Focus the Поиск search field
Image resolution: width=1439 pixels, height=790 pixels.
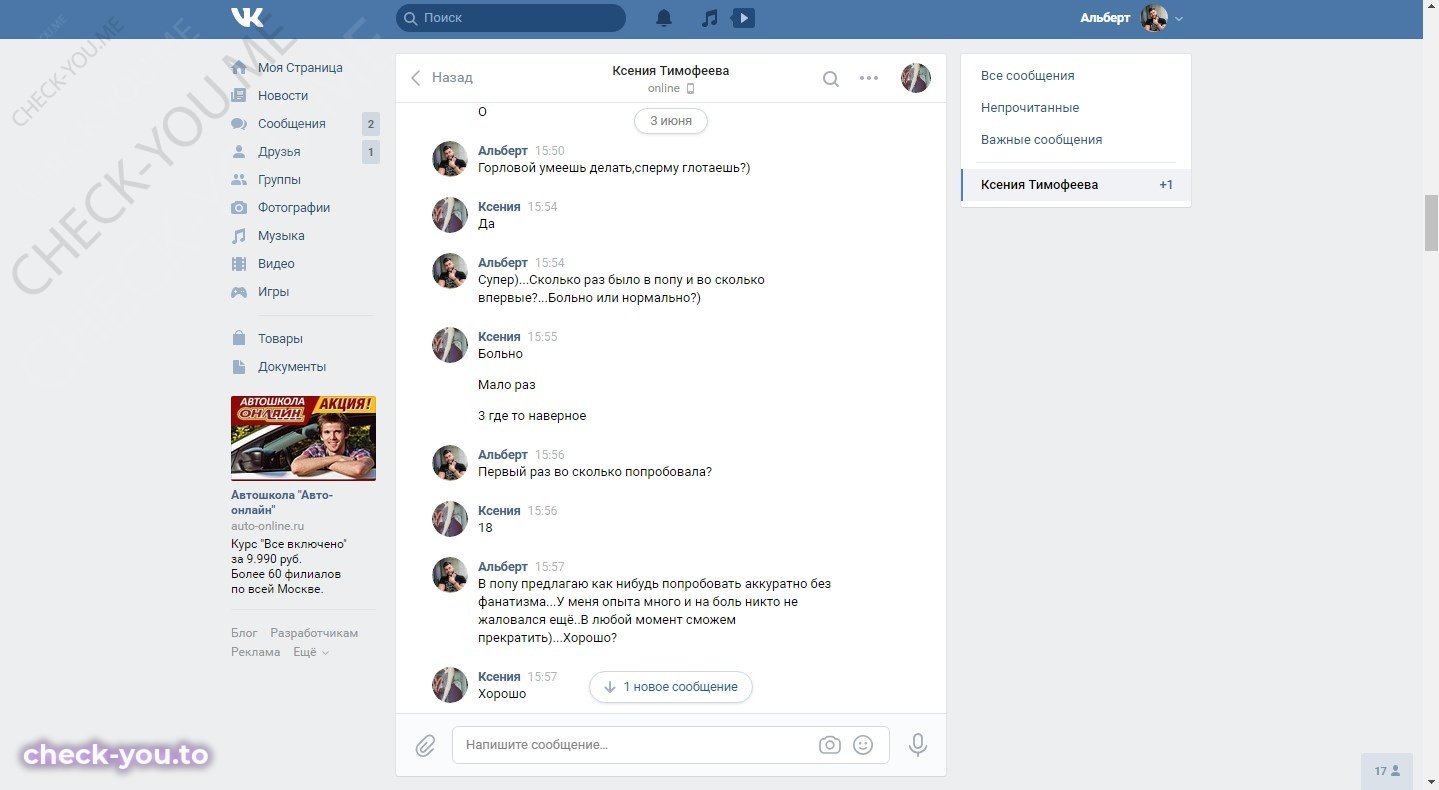(x=511, y=18)
